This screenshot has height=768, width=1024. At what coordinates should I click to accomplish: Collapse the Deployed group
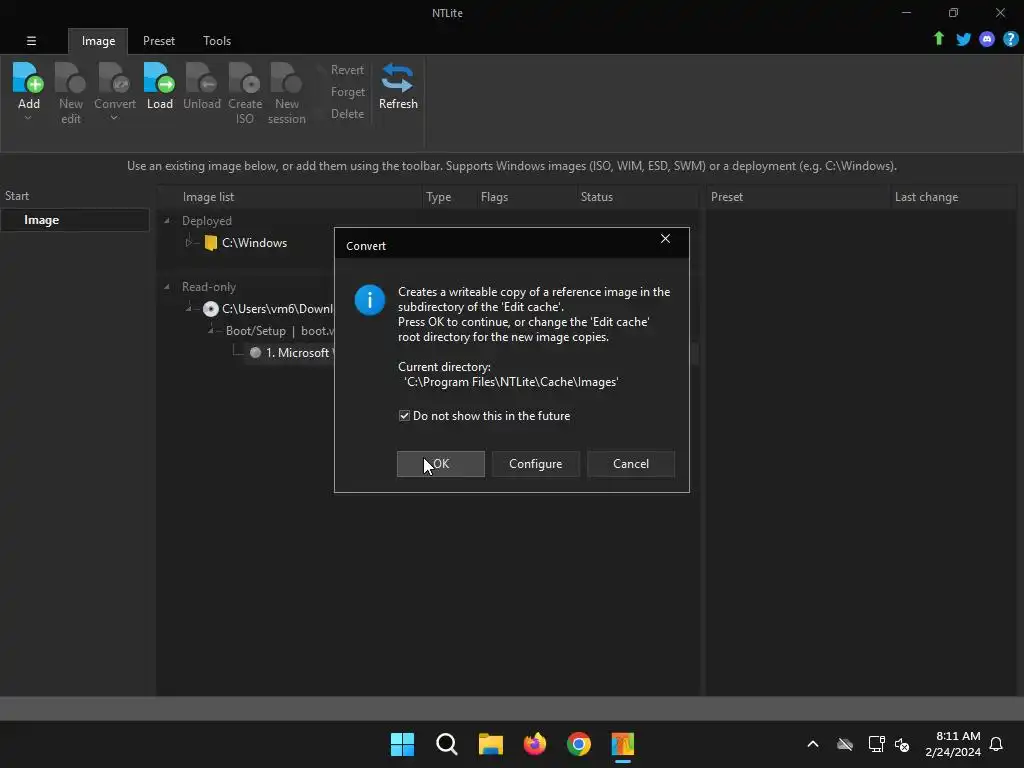point(167,221)
